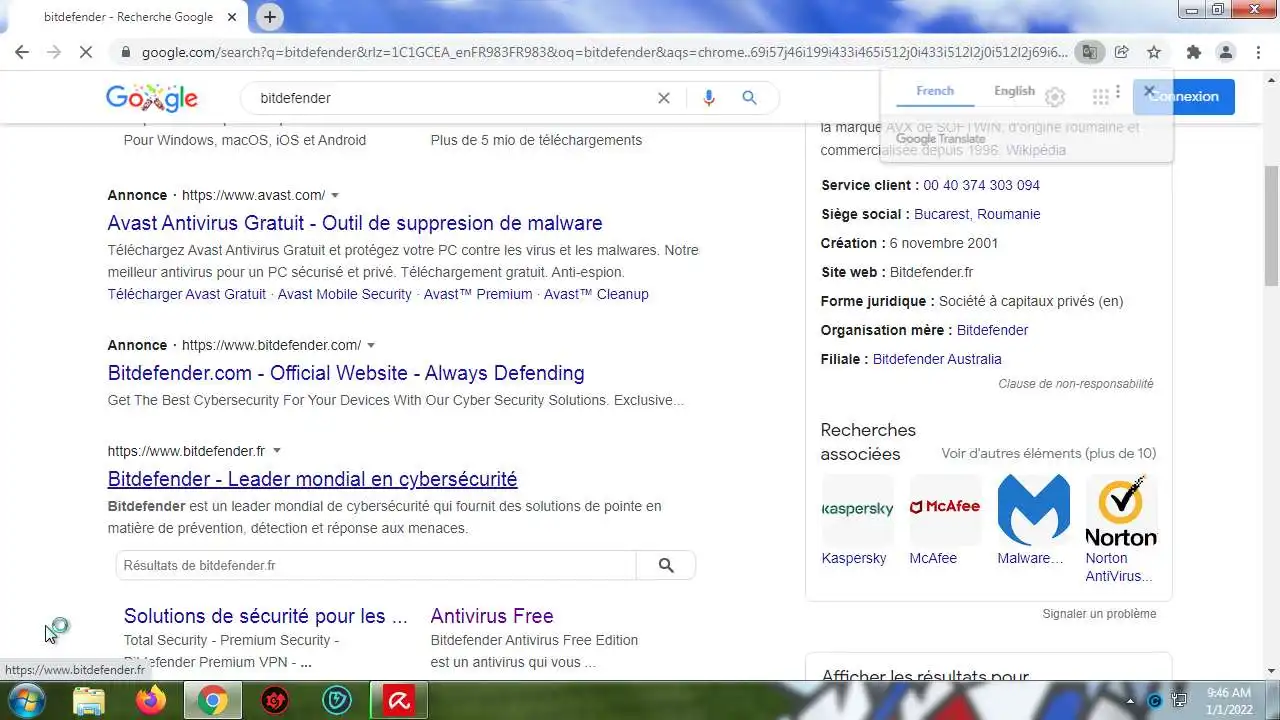Open Solutions de sécurité pour les link

(x=266, y=616)
